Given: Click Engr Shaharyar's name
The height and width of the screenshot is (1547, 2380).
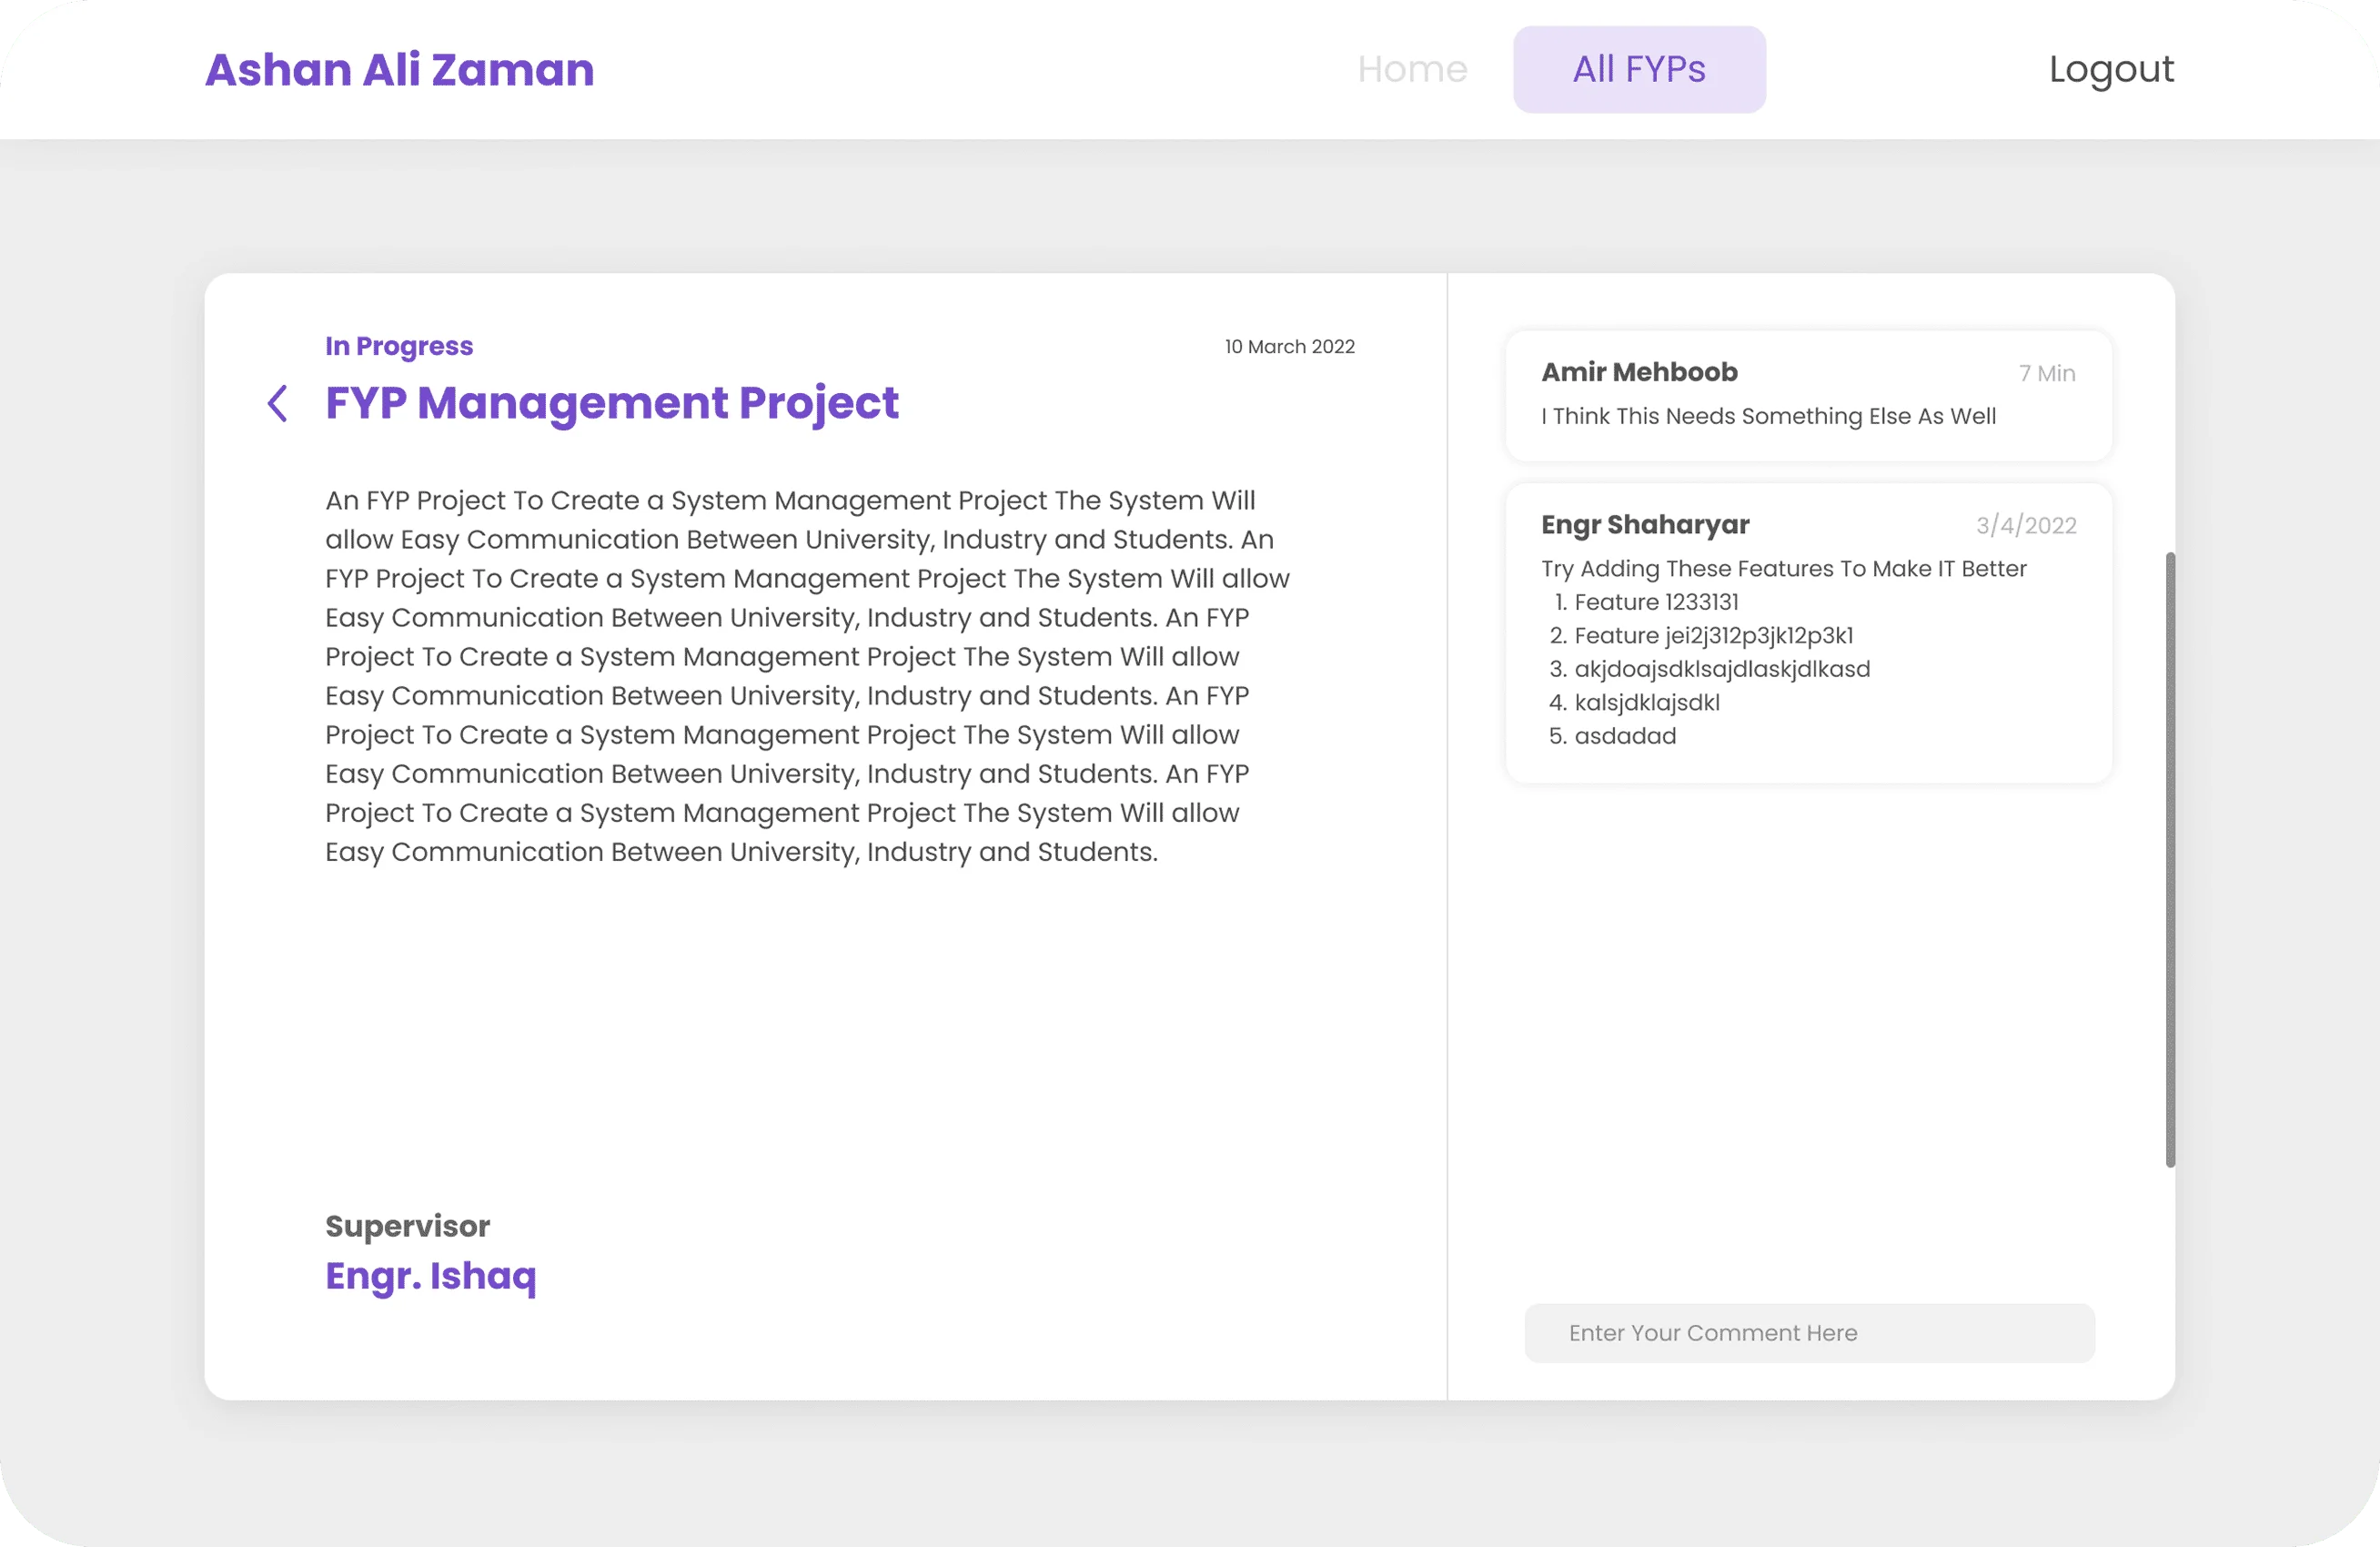Looking at the screenshot, I should [1644, 524].
